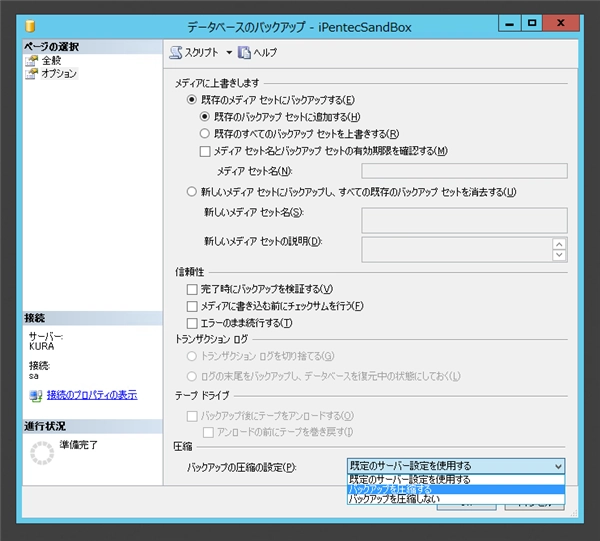Viewport: 600px width, 541px height.
Task: Open the バックアップの圧縮の設定 combo box
Action: pyautogui.click(x=456, y=466)
